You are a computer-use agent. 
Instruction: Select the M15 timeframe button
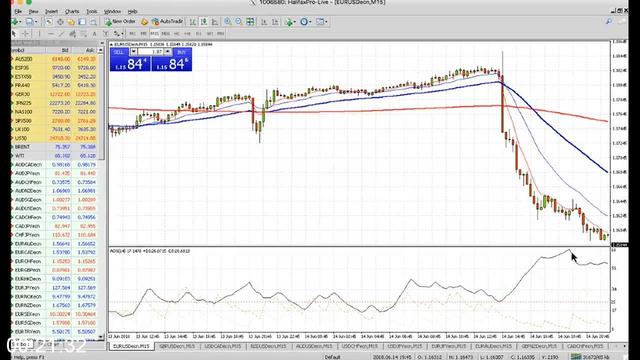click(155, 33)
